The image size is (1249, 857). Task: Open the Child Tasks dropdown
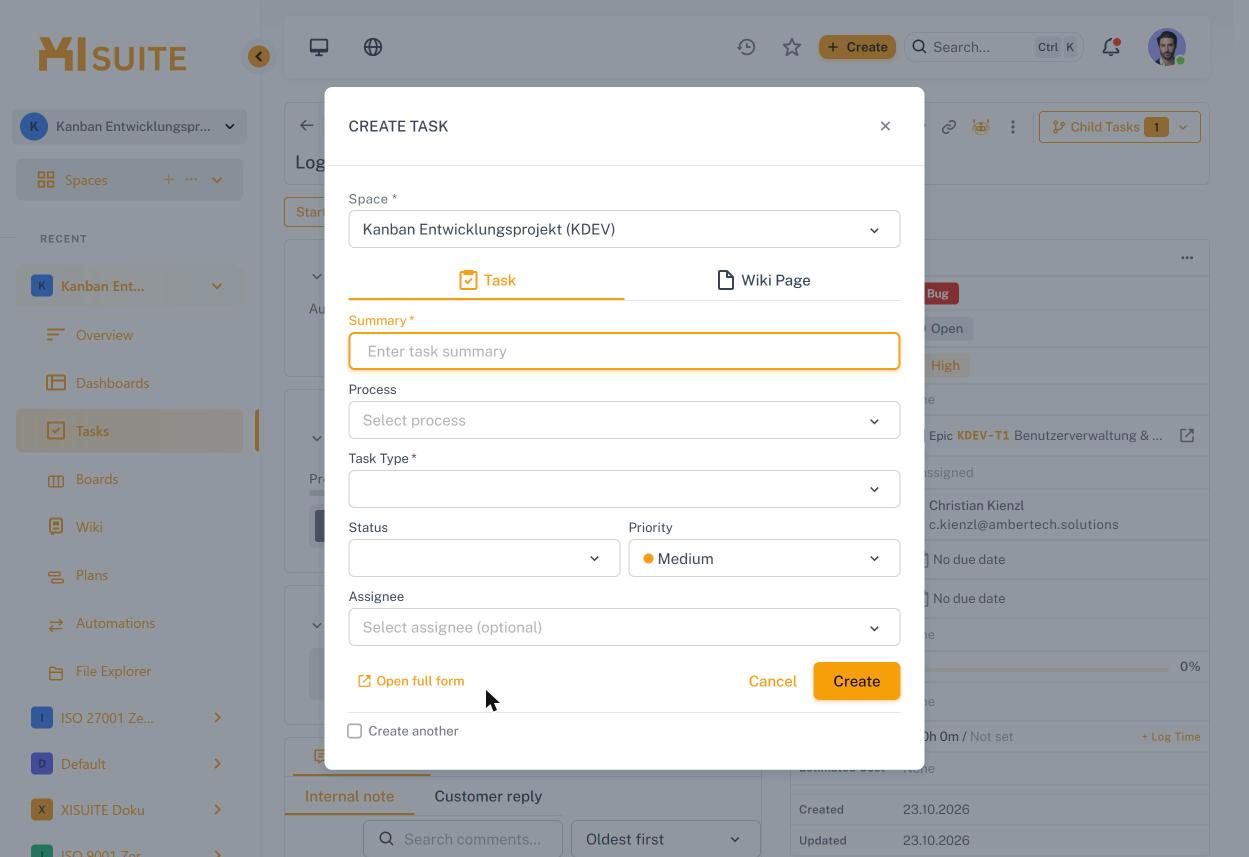[1119, 127]
